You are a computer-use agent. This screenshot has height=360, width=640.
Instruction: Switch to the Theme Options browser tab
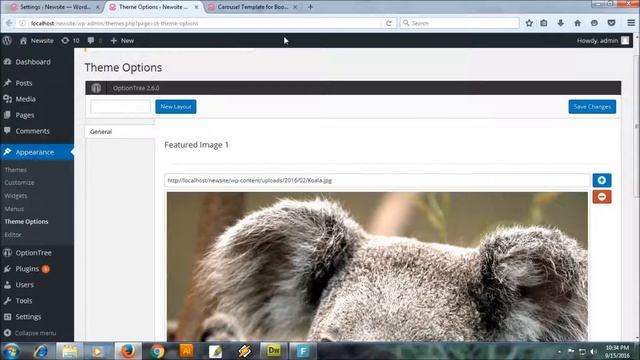153,7
